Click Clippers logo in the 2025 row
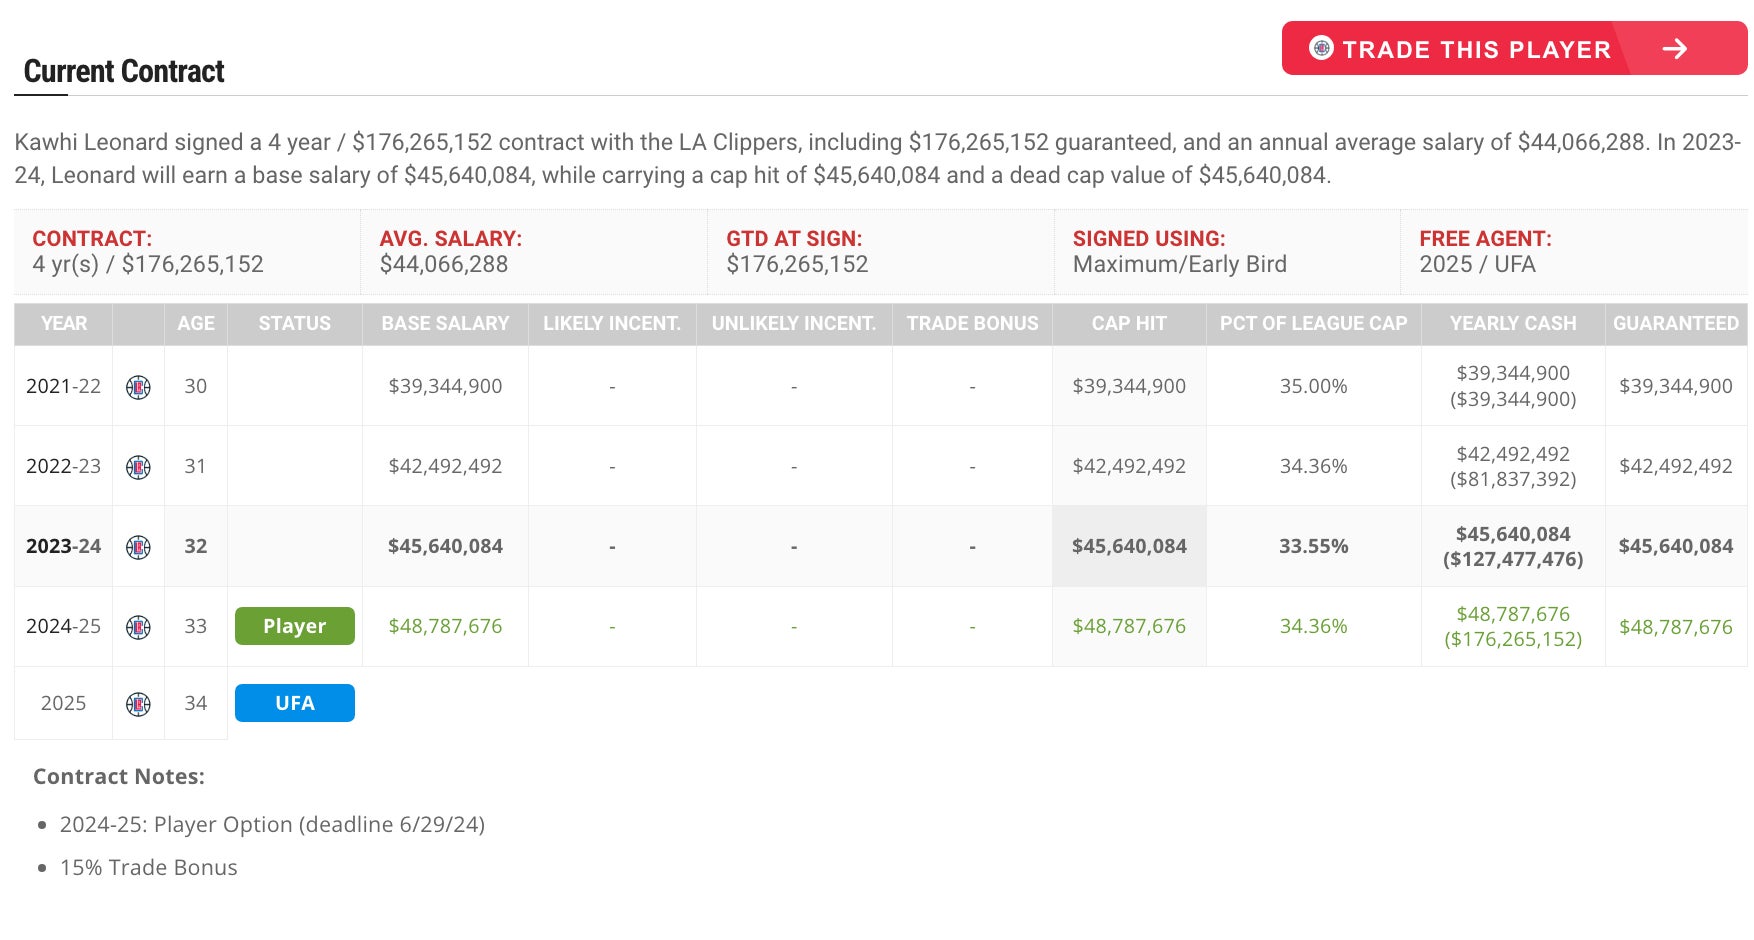 (x=139, y=704)
